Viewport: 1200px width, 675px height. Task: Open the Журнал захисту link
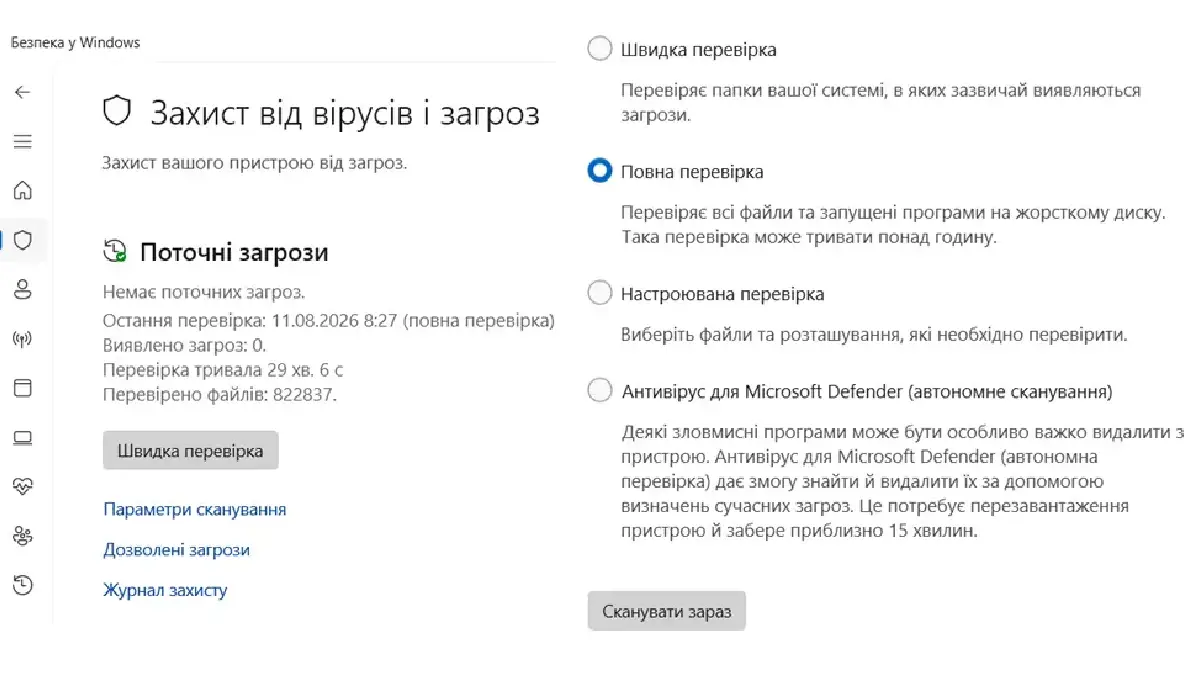tap(165, 590)
